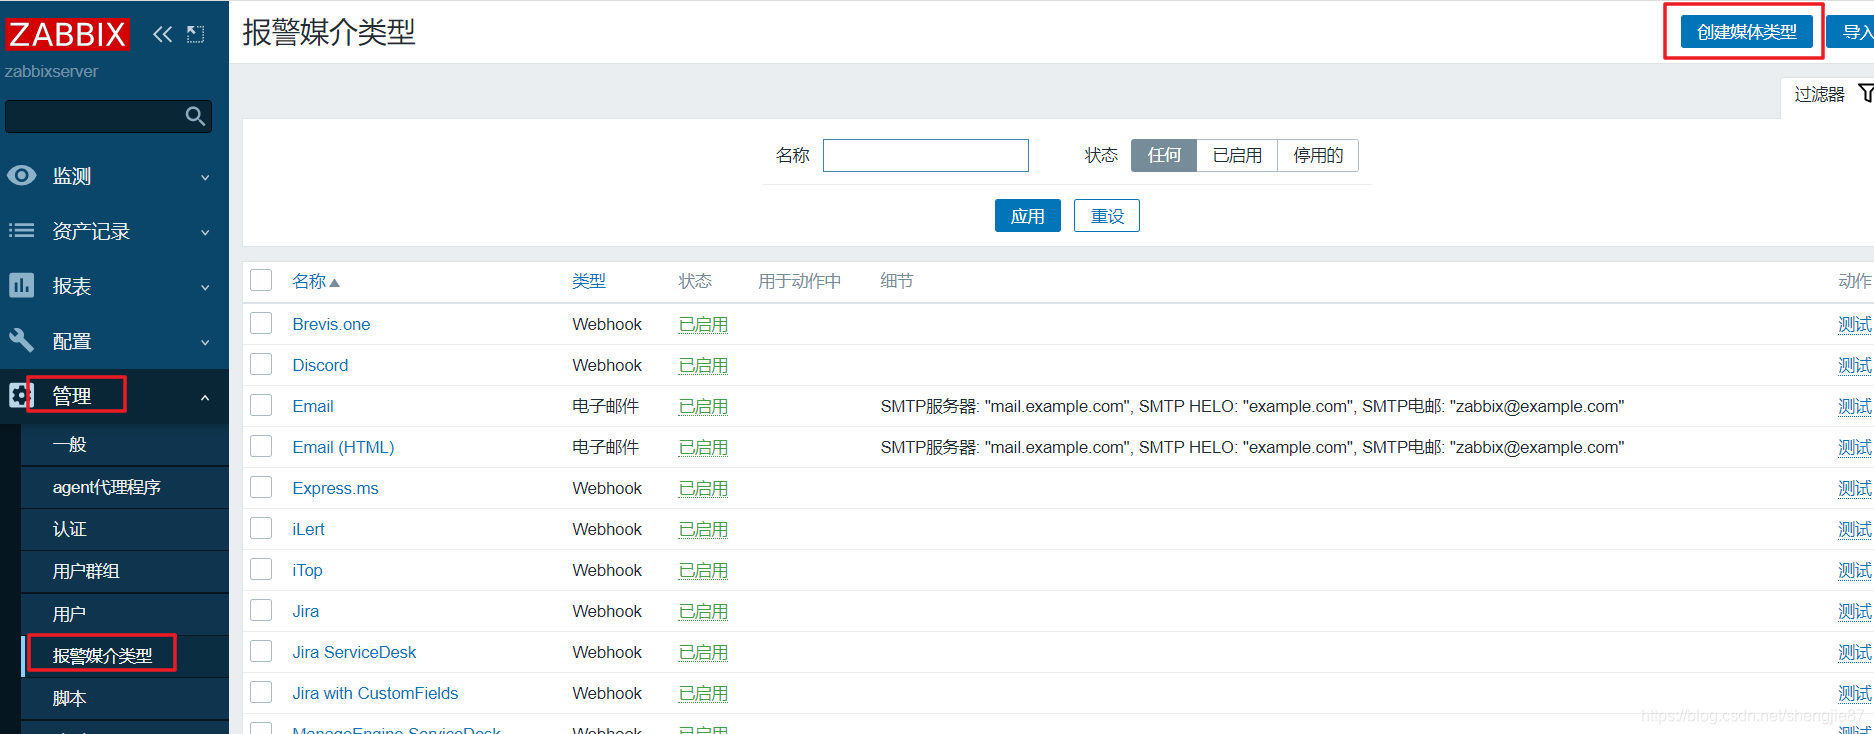The image size is (1874, 734).
Task: Open the 用户群组 submenu item
Action: [x=125, y=571]
